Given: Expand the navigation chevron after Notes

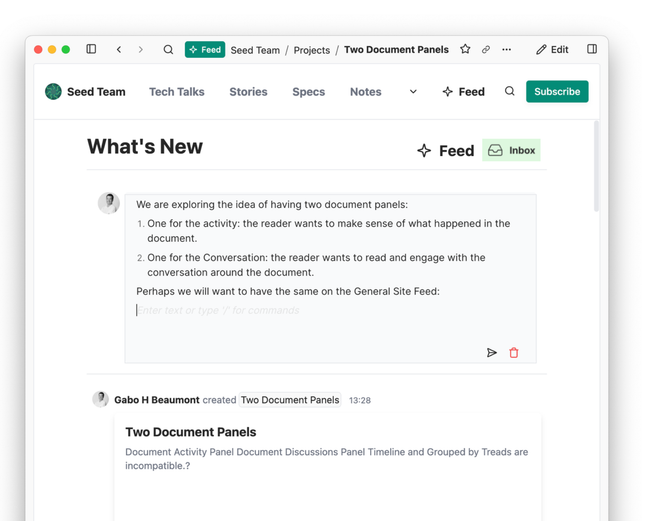Looking at the screenshot, I should [413, 92].
